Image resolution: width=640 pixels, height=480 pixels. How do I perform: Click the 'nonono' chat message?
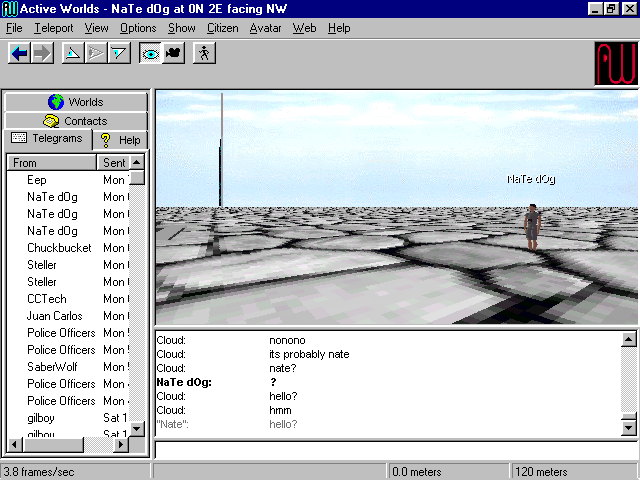(x=287, y=340)
